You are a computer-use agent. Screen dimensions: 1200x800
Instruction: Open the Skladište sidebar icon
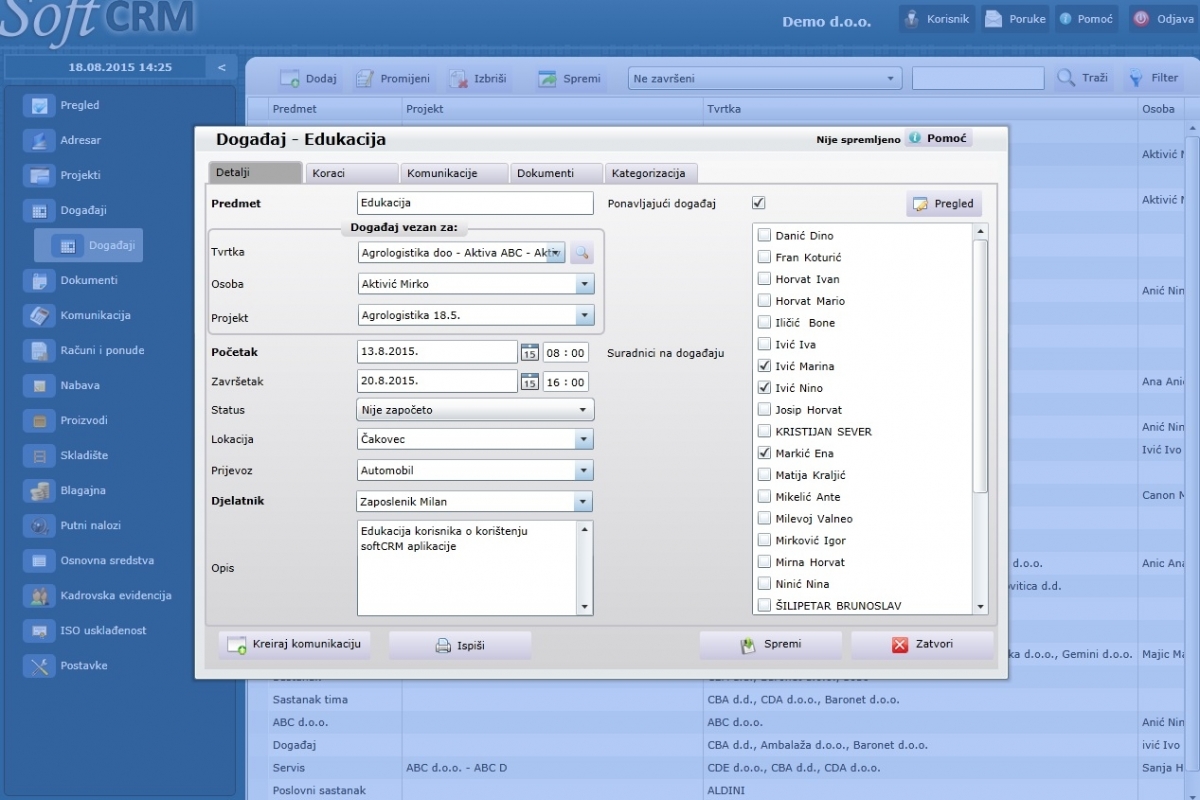[39, 456]
